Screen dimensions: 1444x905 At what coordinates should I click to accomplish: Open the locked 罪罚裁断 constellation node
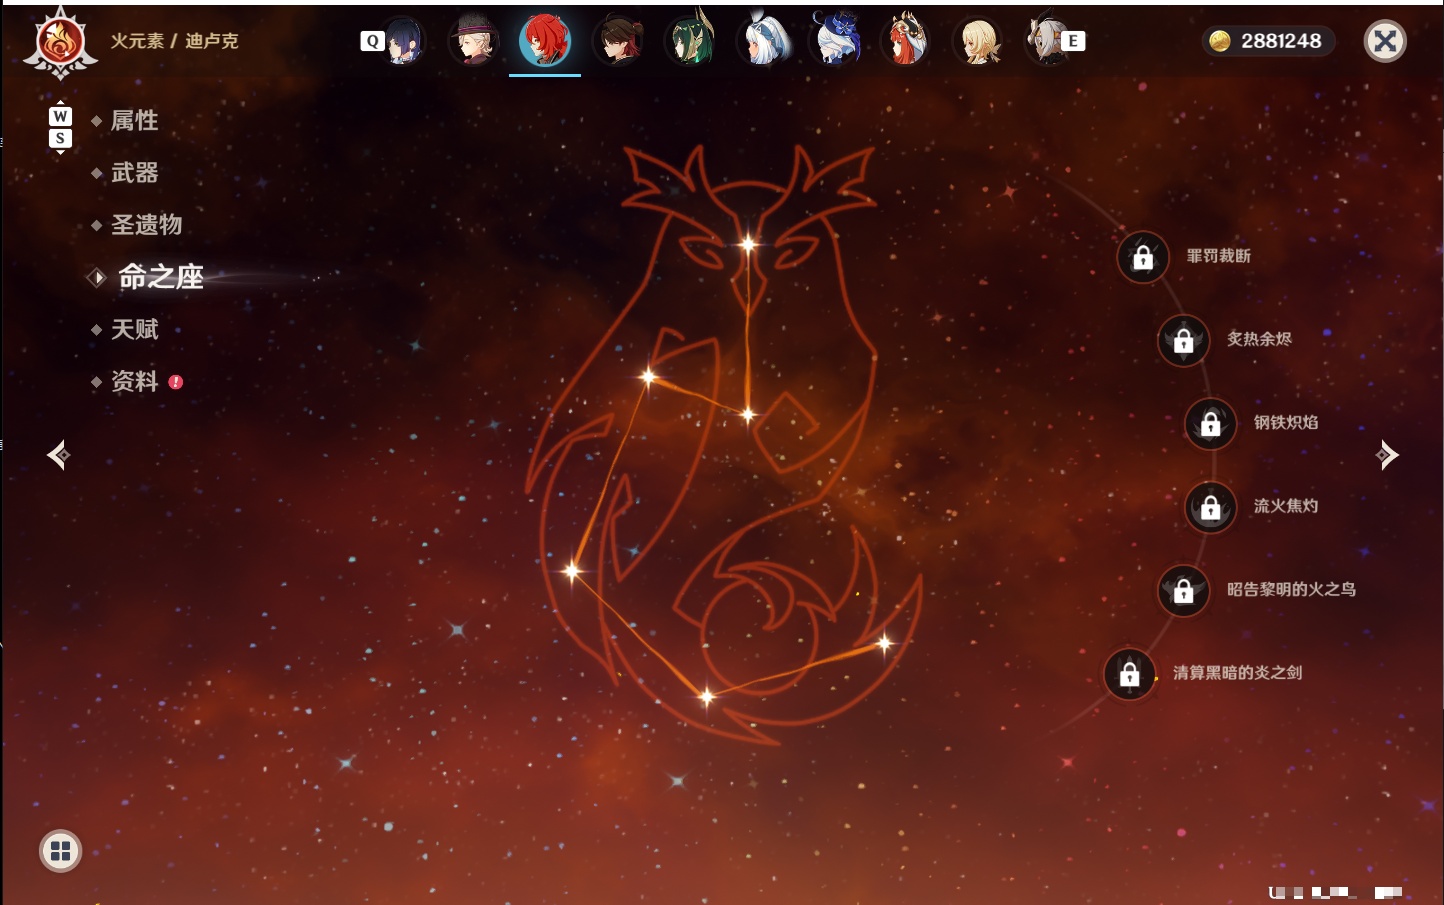pos(1143,258)
